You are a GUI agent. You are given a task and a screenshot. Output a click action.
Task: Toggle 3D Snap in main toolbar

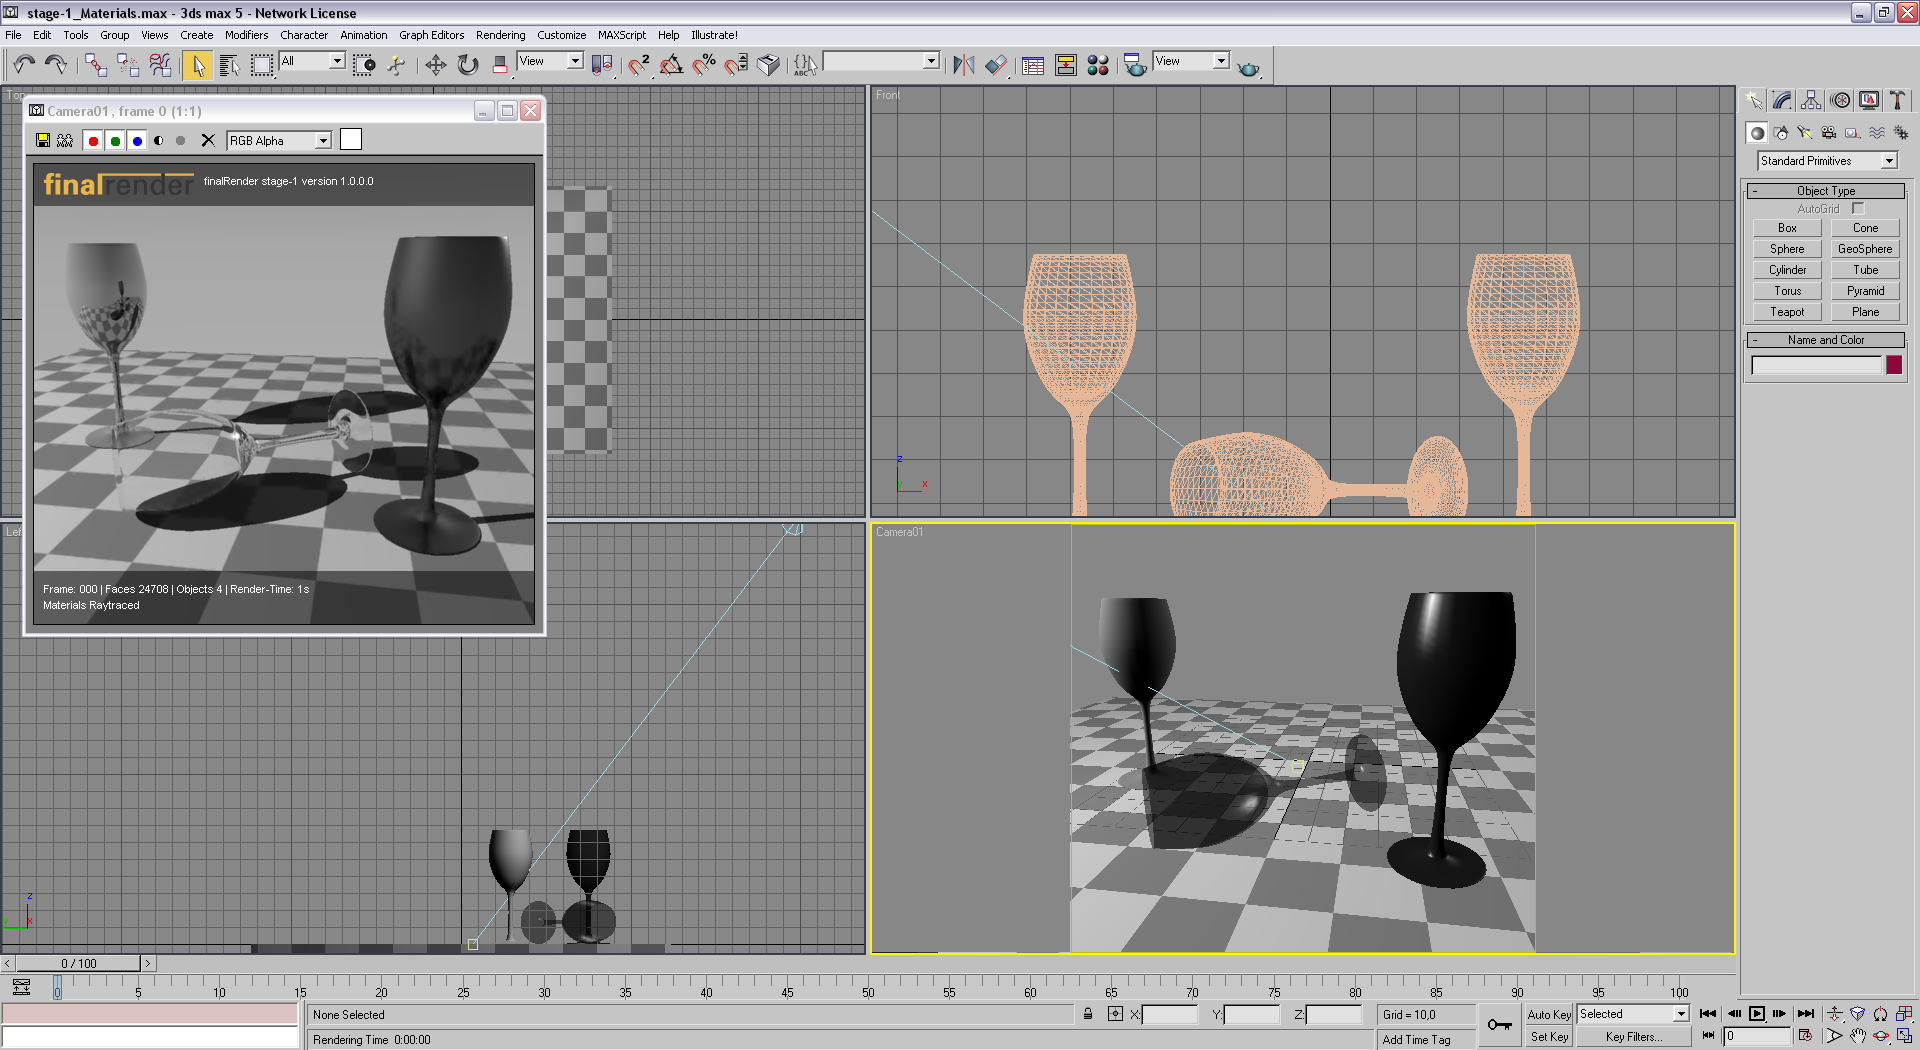tap(639, 65)
